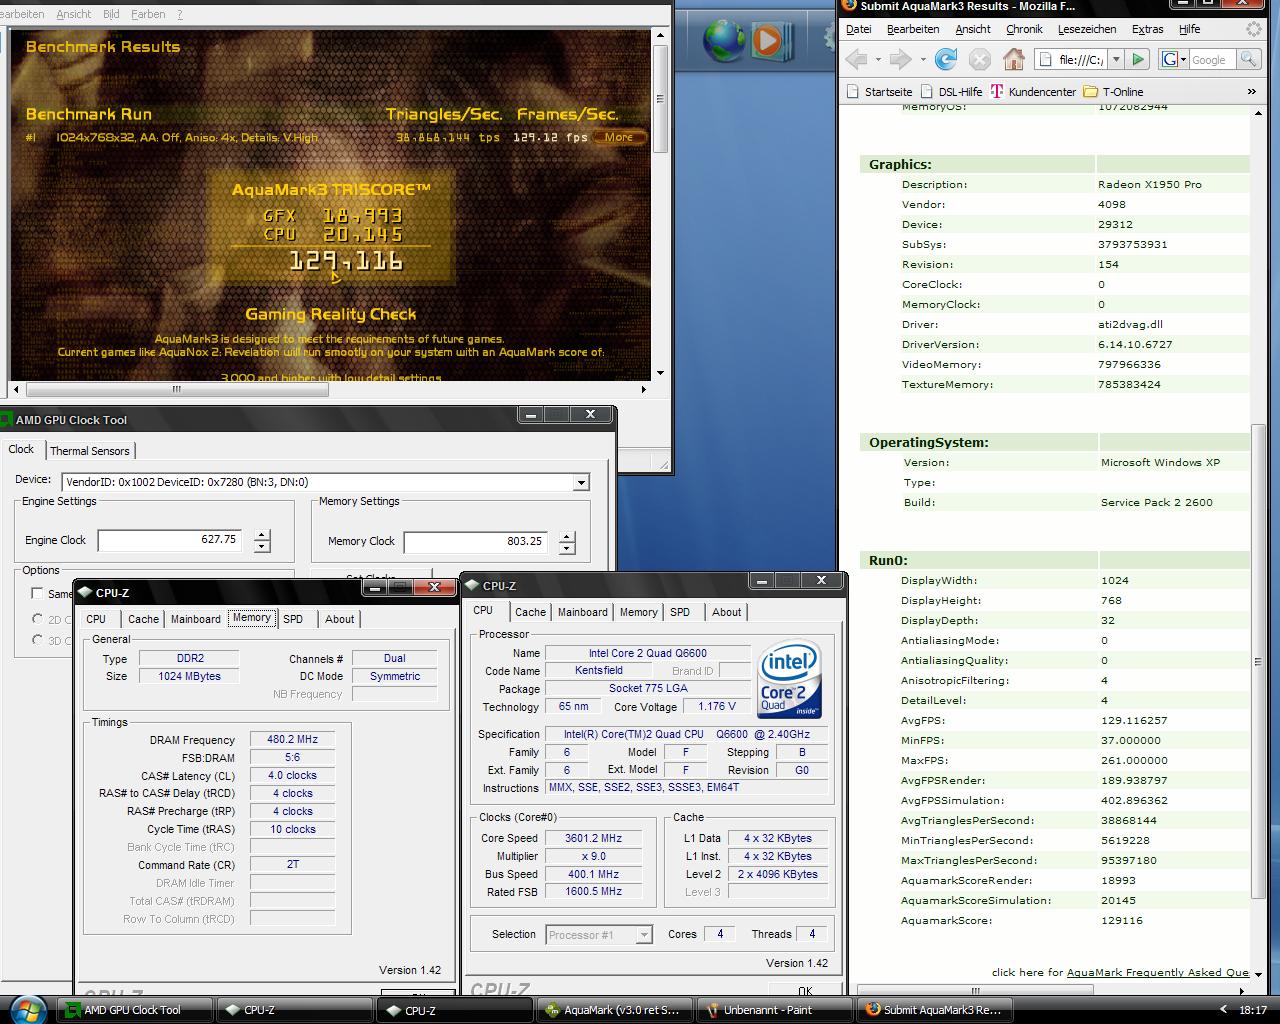Click the Core Speed 3601.2 MHz value
The width and height of the screenshot is (1280, 1024).
click(x=594, y=838)
